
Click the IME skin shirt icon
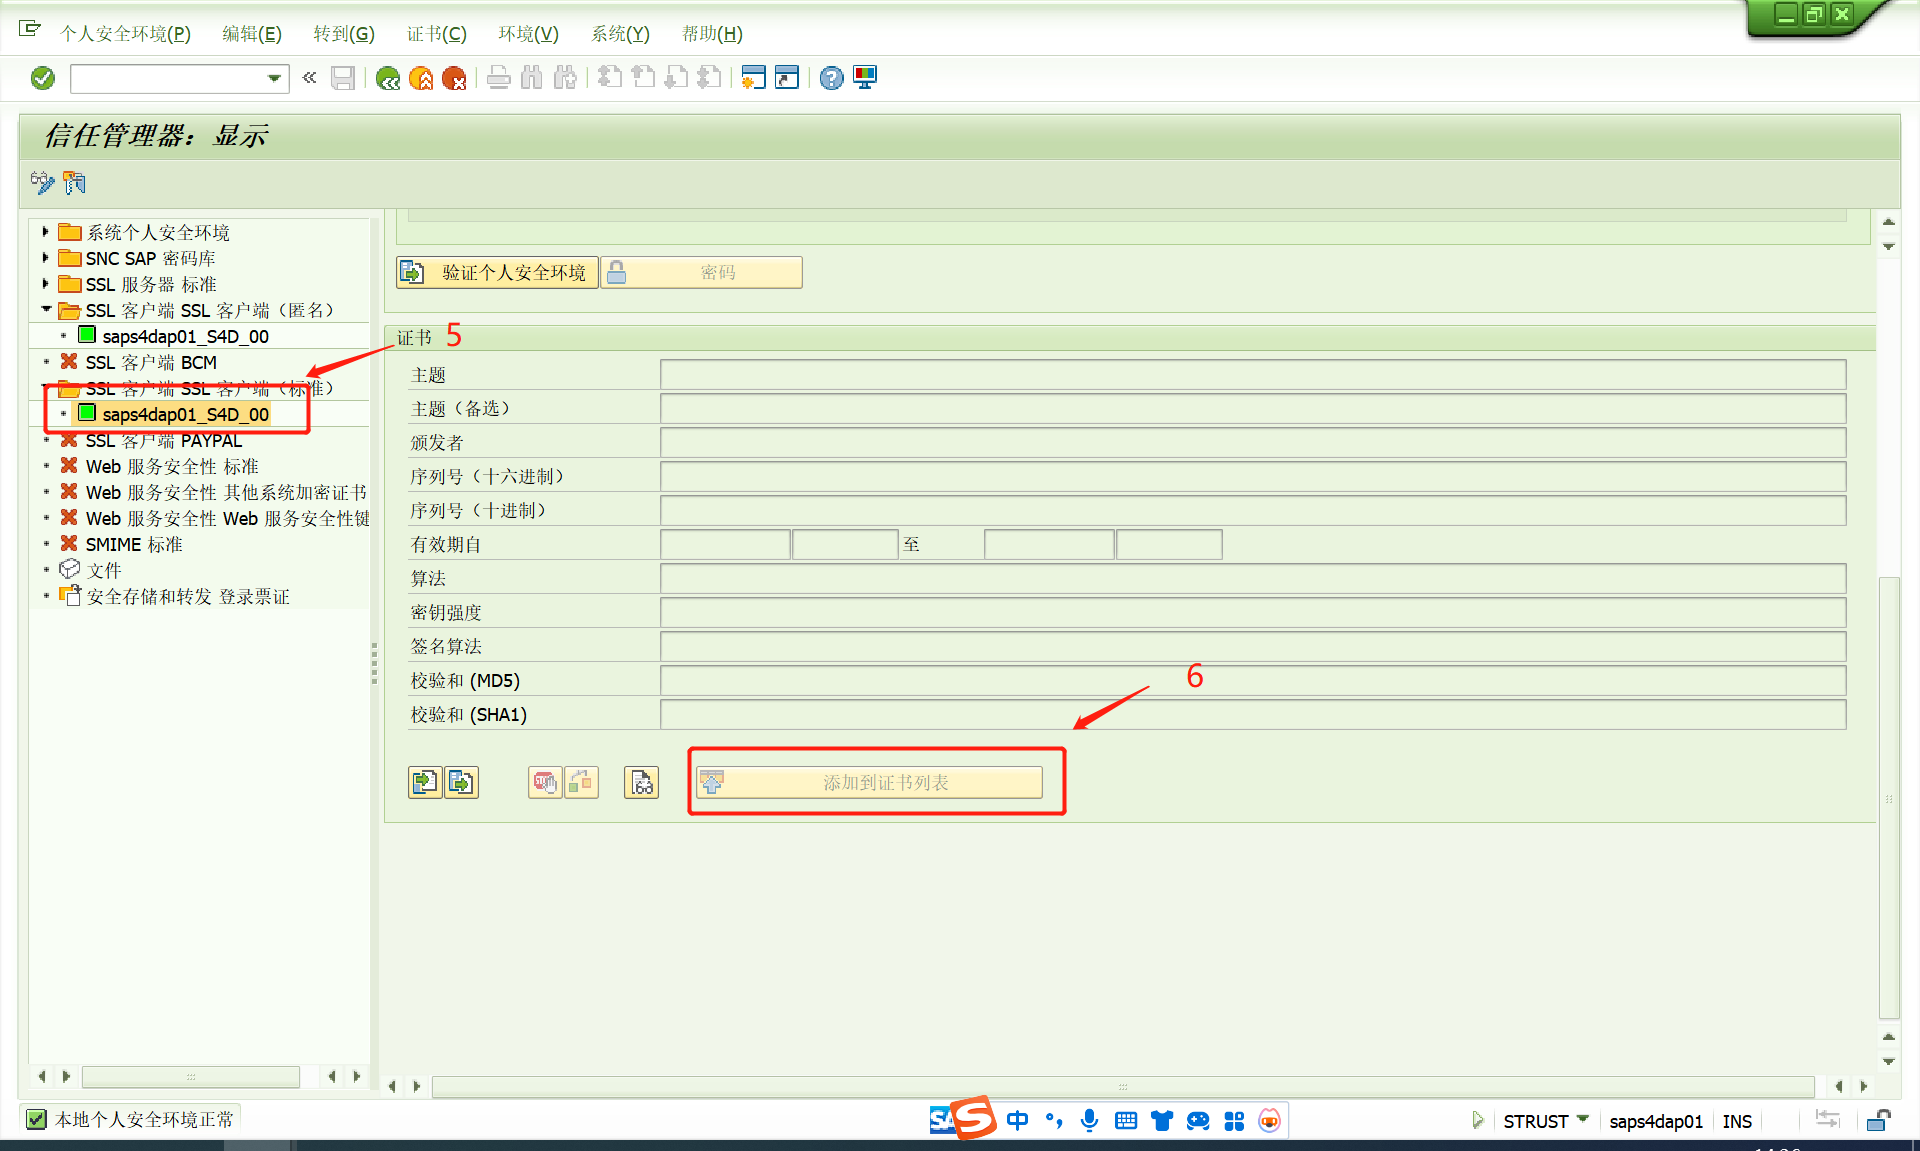click(x=1162, y=1121)
